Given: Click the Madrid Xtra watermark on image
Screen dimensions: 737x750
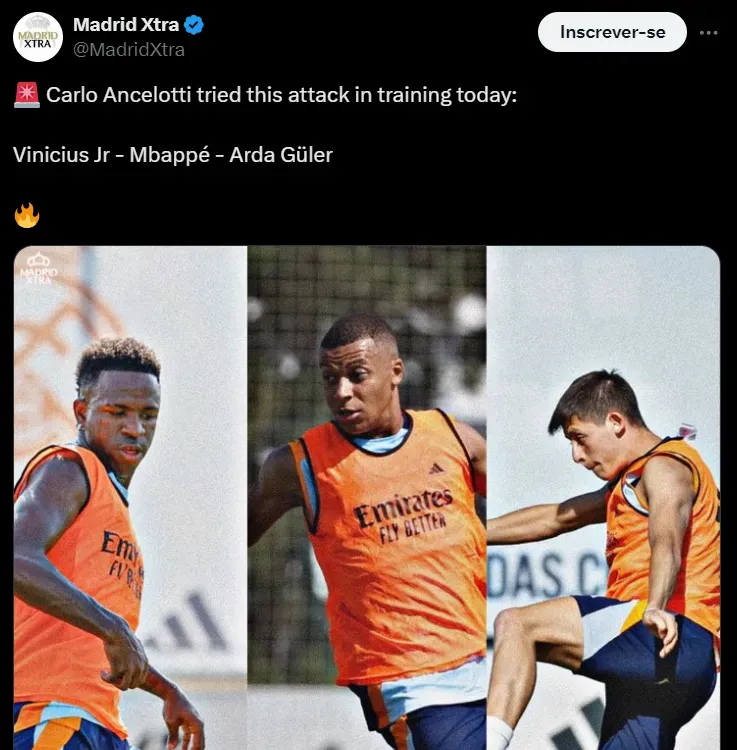Looking at the screenshot, I should pyautogui.click(x=38, y=268).
